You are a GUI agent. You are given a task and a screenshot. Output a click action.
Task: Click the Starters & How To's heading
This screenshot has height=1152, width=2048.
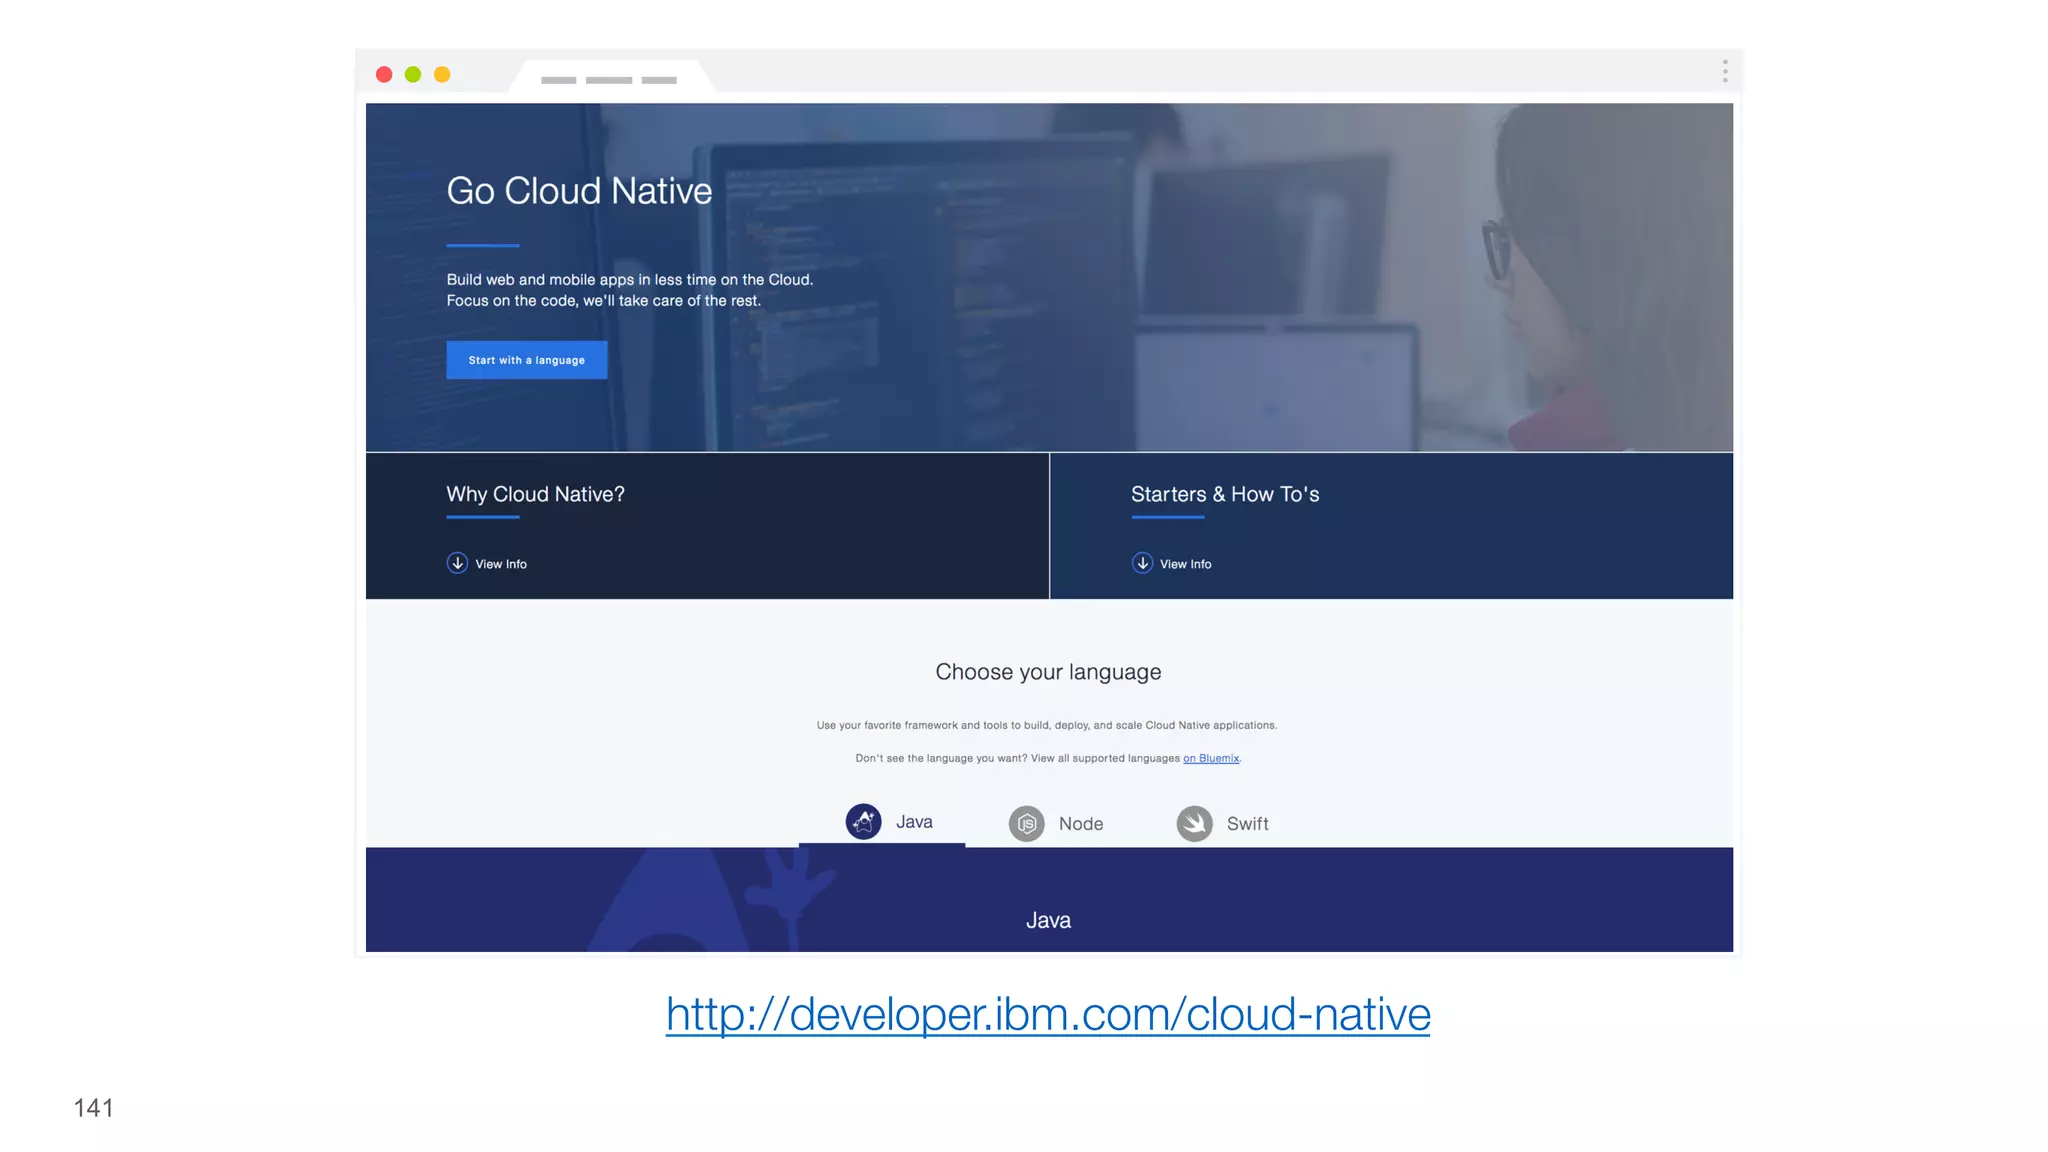click(x=1225, y=494)
